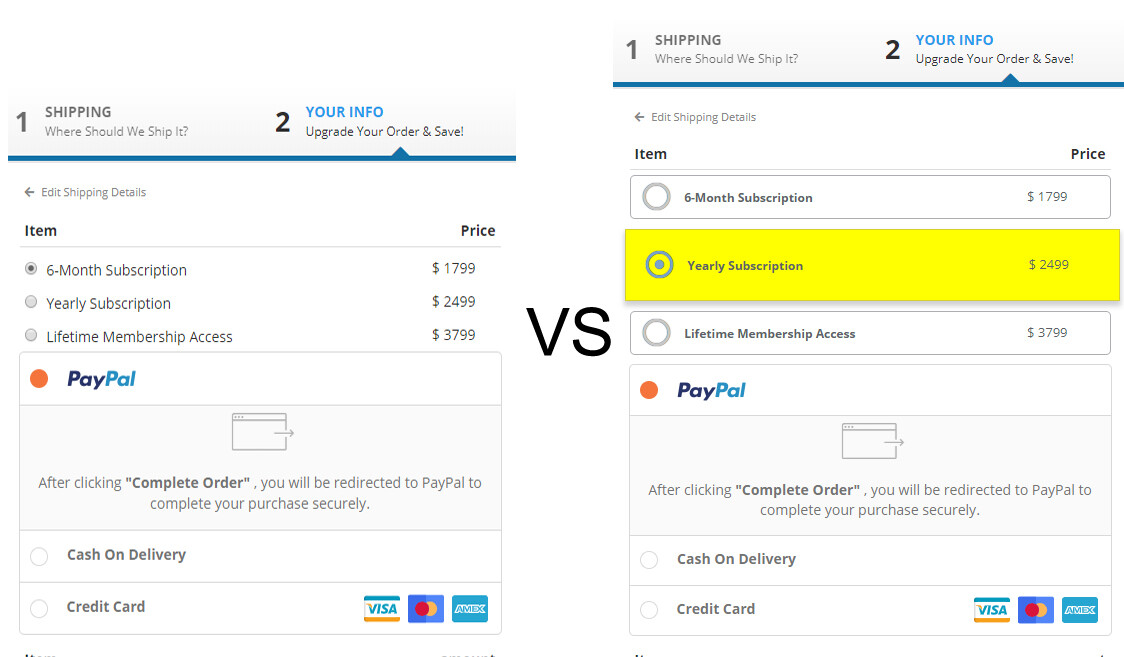Click Edit Shipping Details link in left form

pyautogui.click(x=92, y=193)
